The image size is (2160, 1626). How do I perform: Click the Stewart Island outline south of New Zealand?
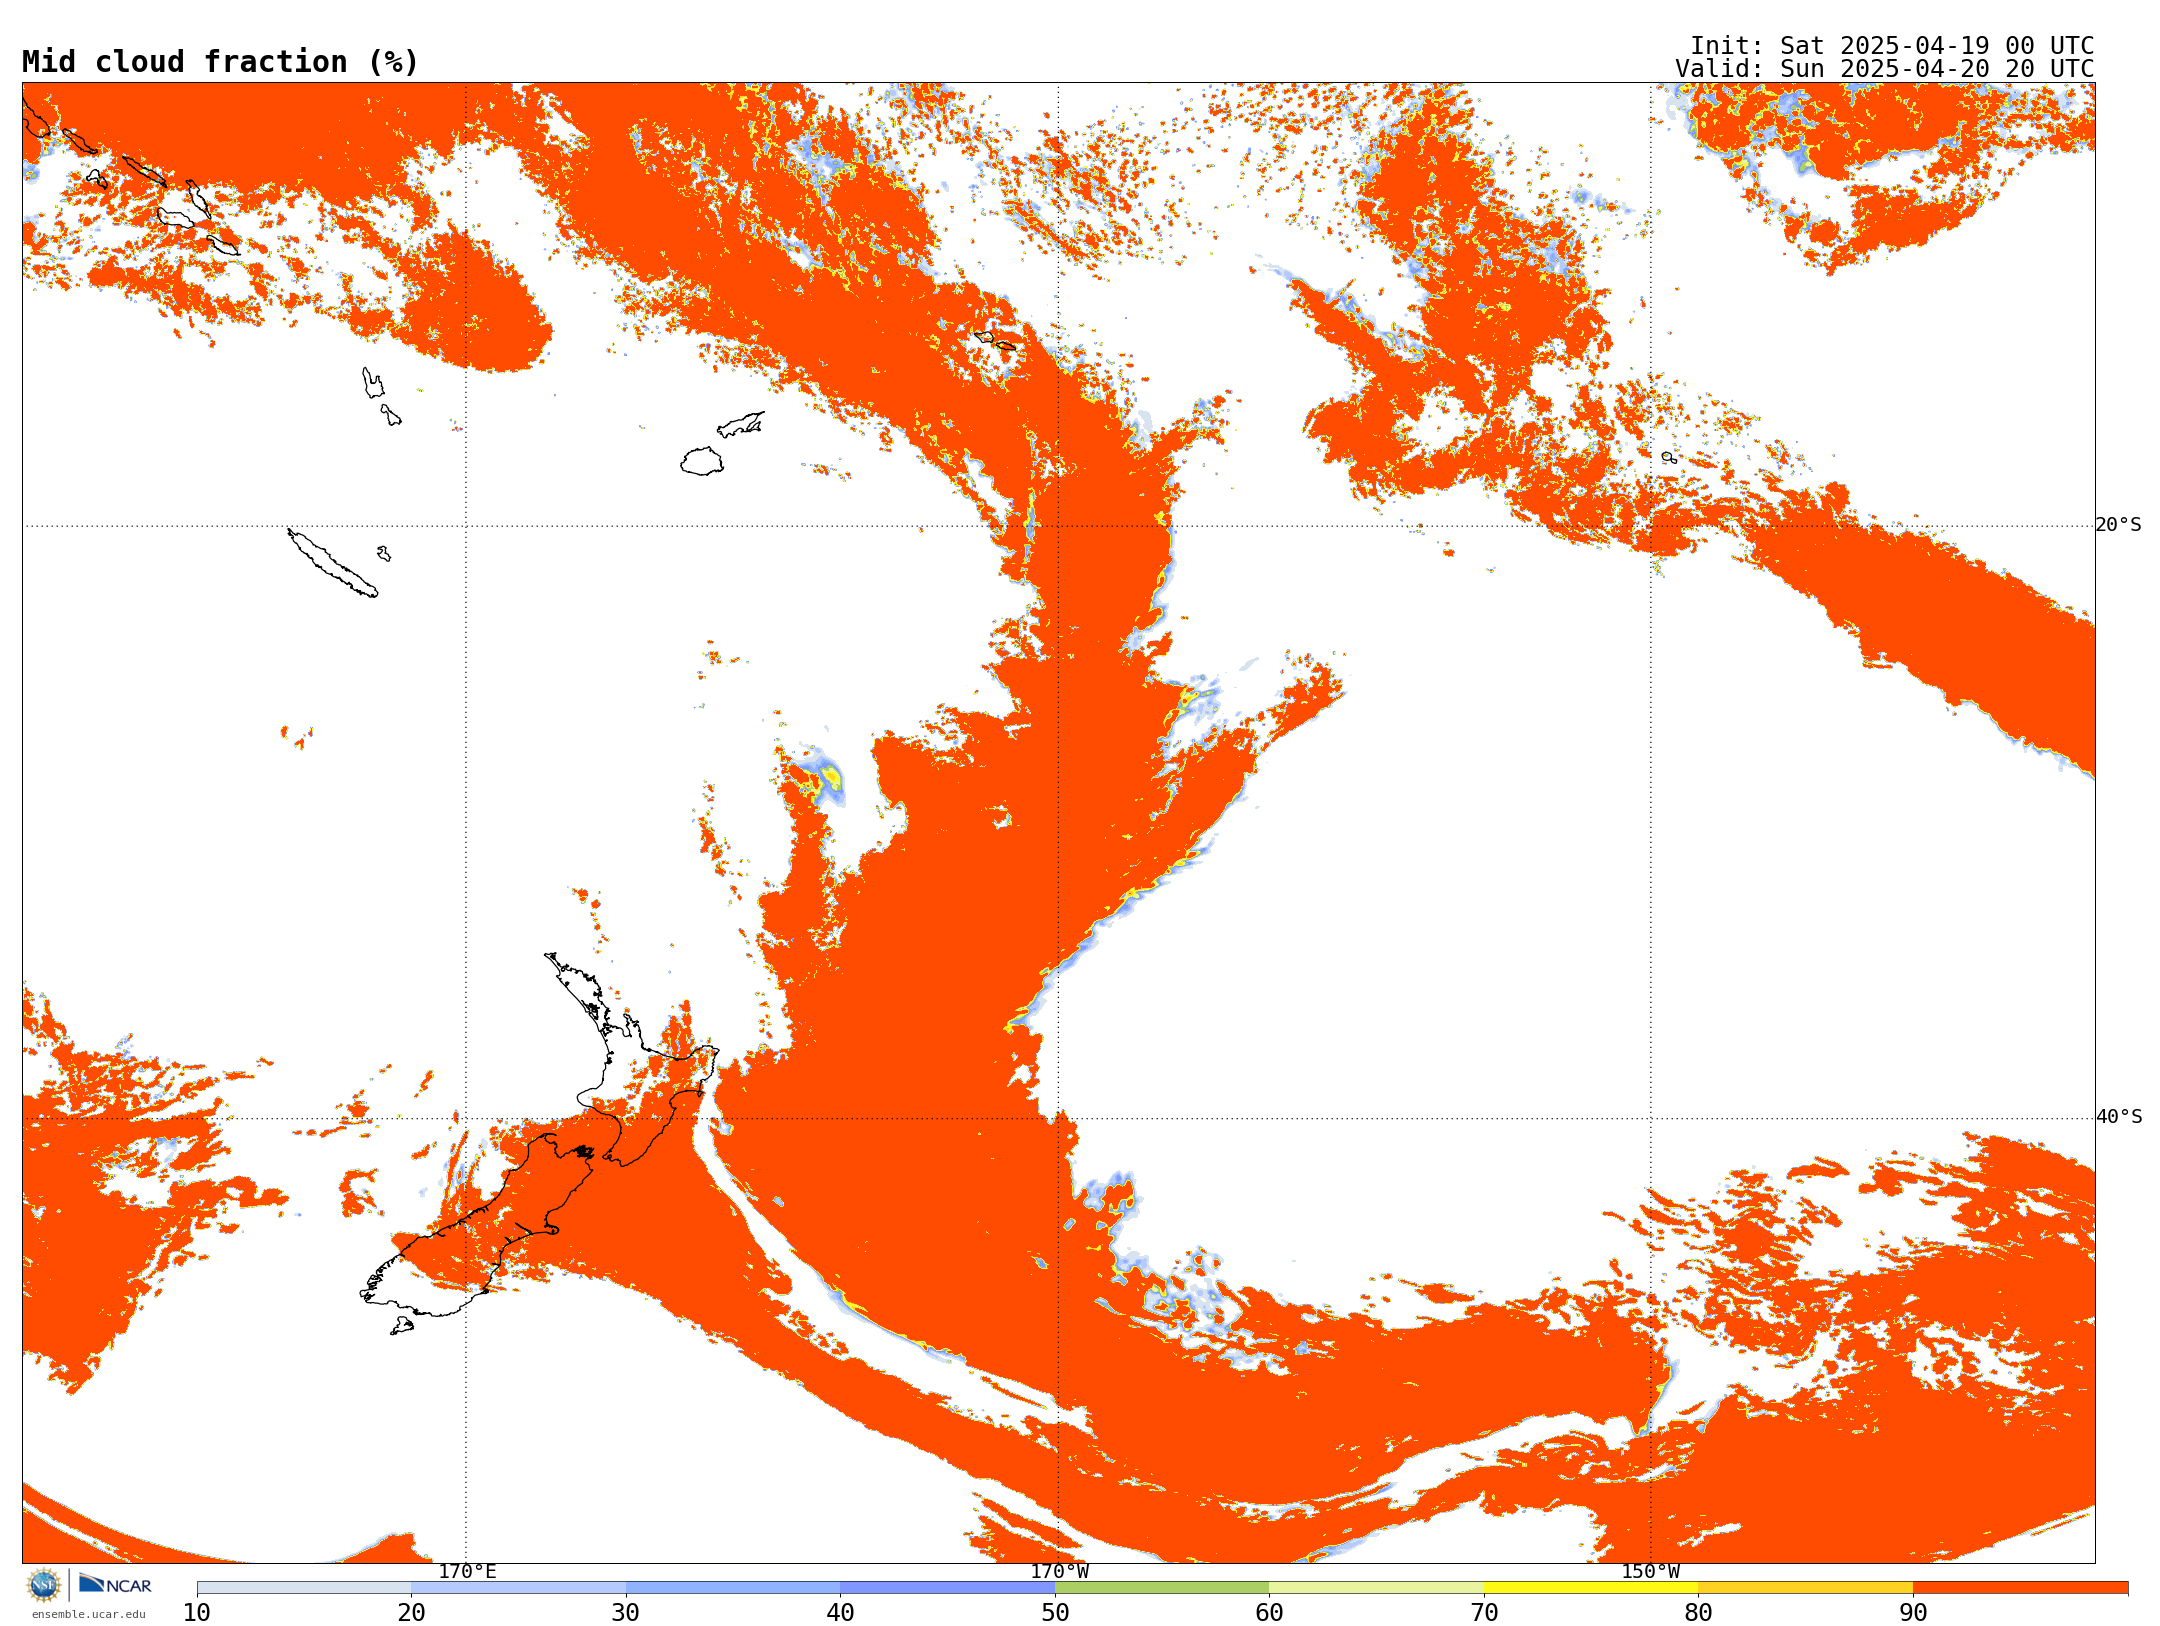402,1326
